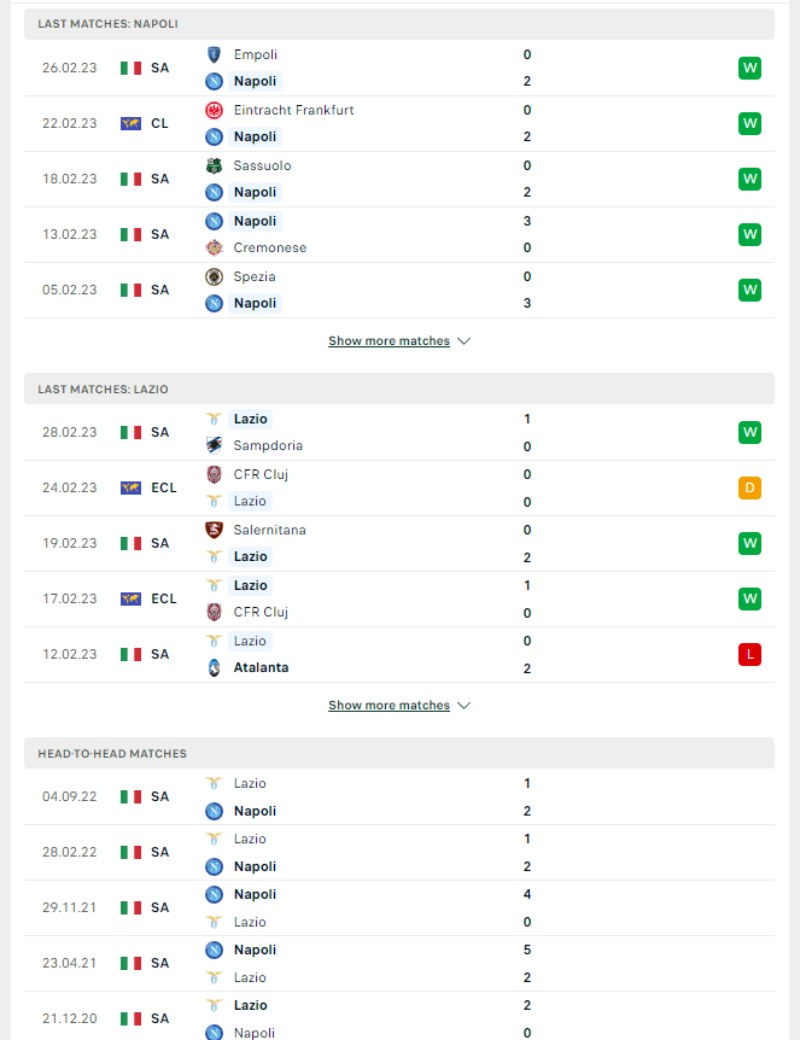This screenshot has width=800, height=1040.
Task: Click the red L result badge
Action: (x=750, y=654)
